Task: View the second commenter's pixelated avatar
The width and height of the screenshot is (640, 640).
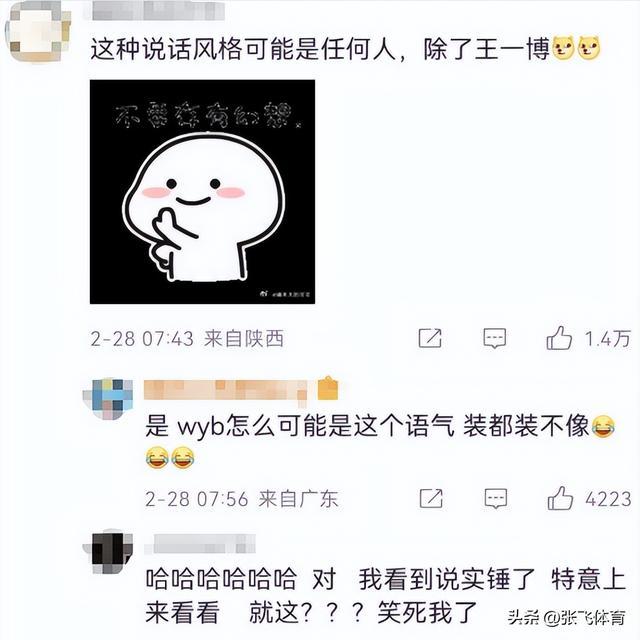Action: (x=108, y=399)
